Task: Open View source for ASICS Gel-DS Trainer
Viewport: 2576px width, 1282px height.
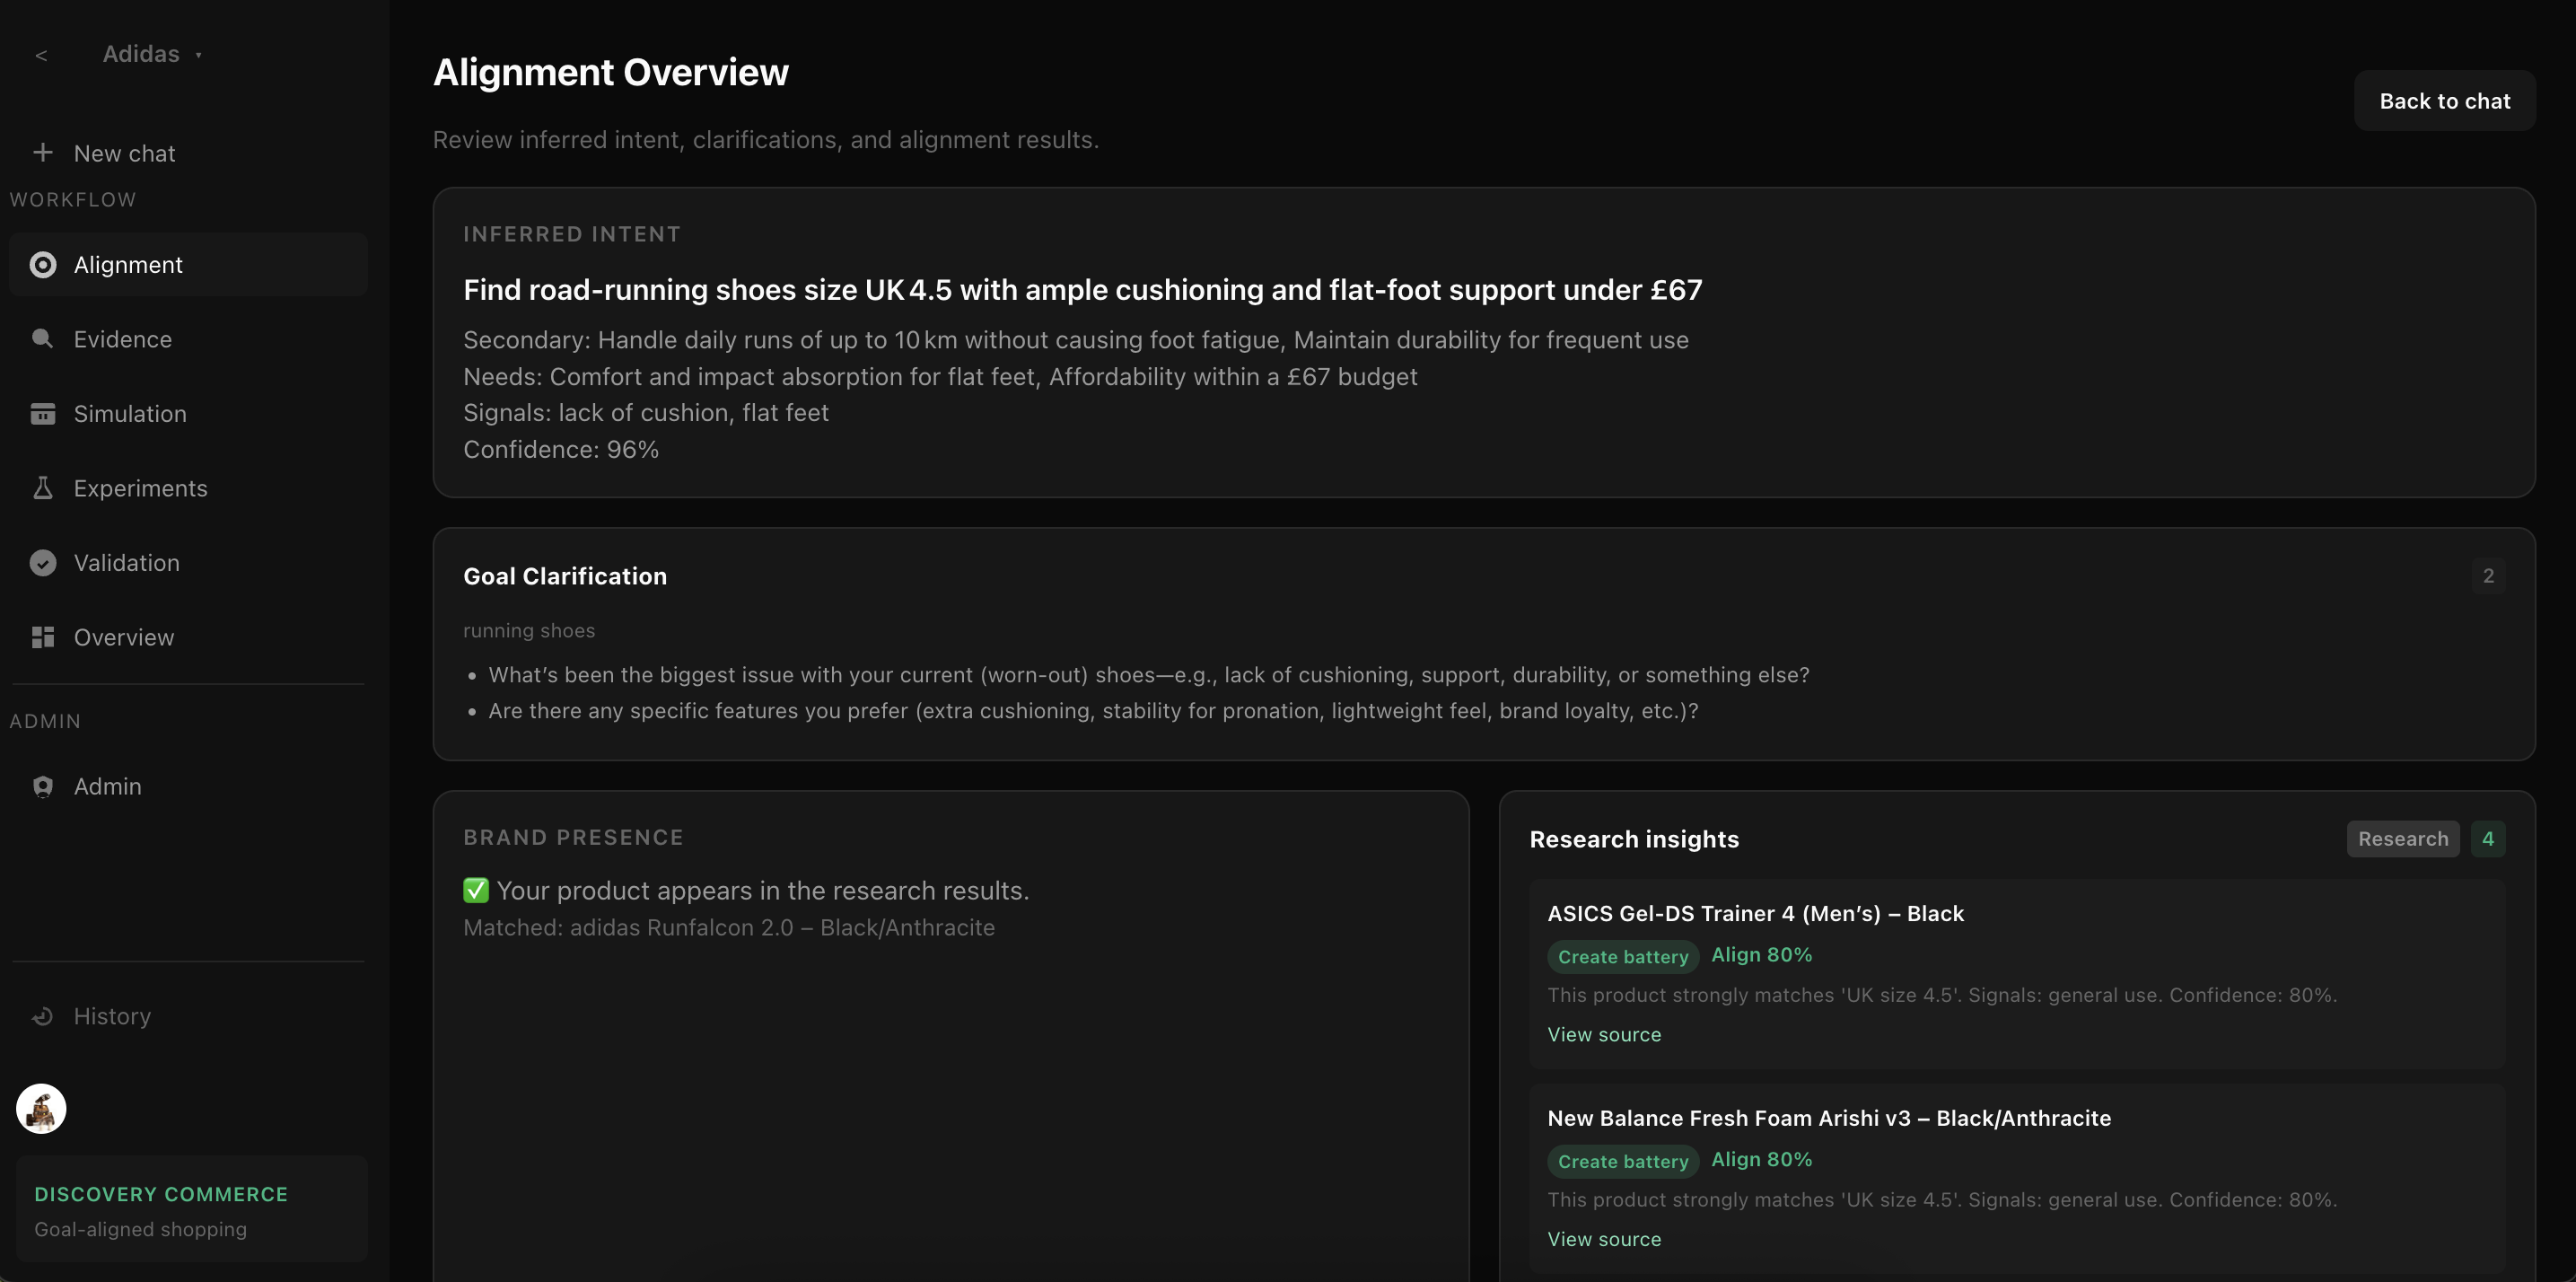Action: [1603, 1035]
